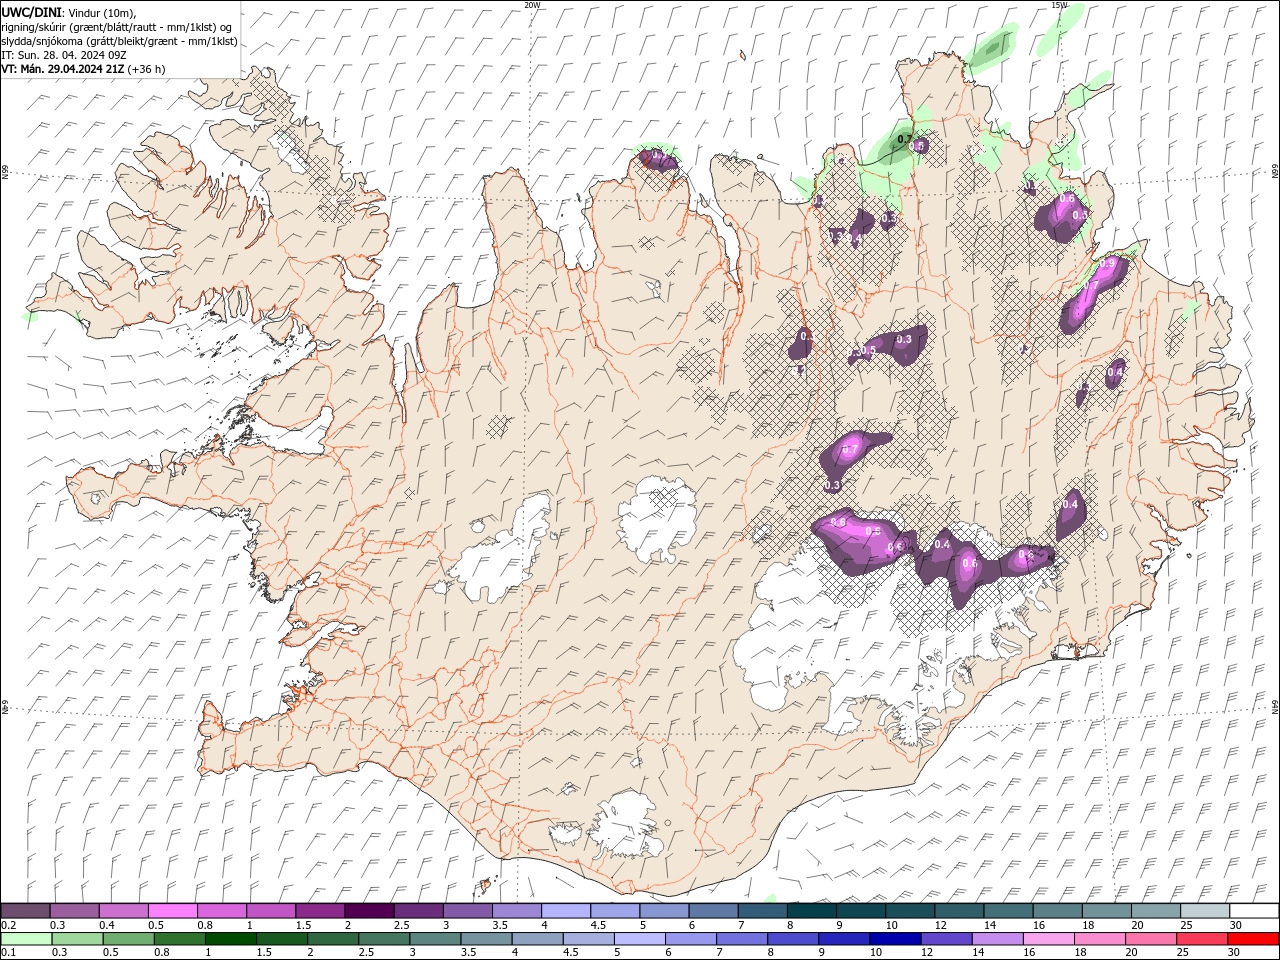
Task: Select the slate blue 6 swatch on the snow scale
Action: pos(713,911)
